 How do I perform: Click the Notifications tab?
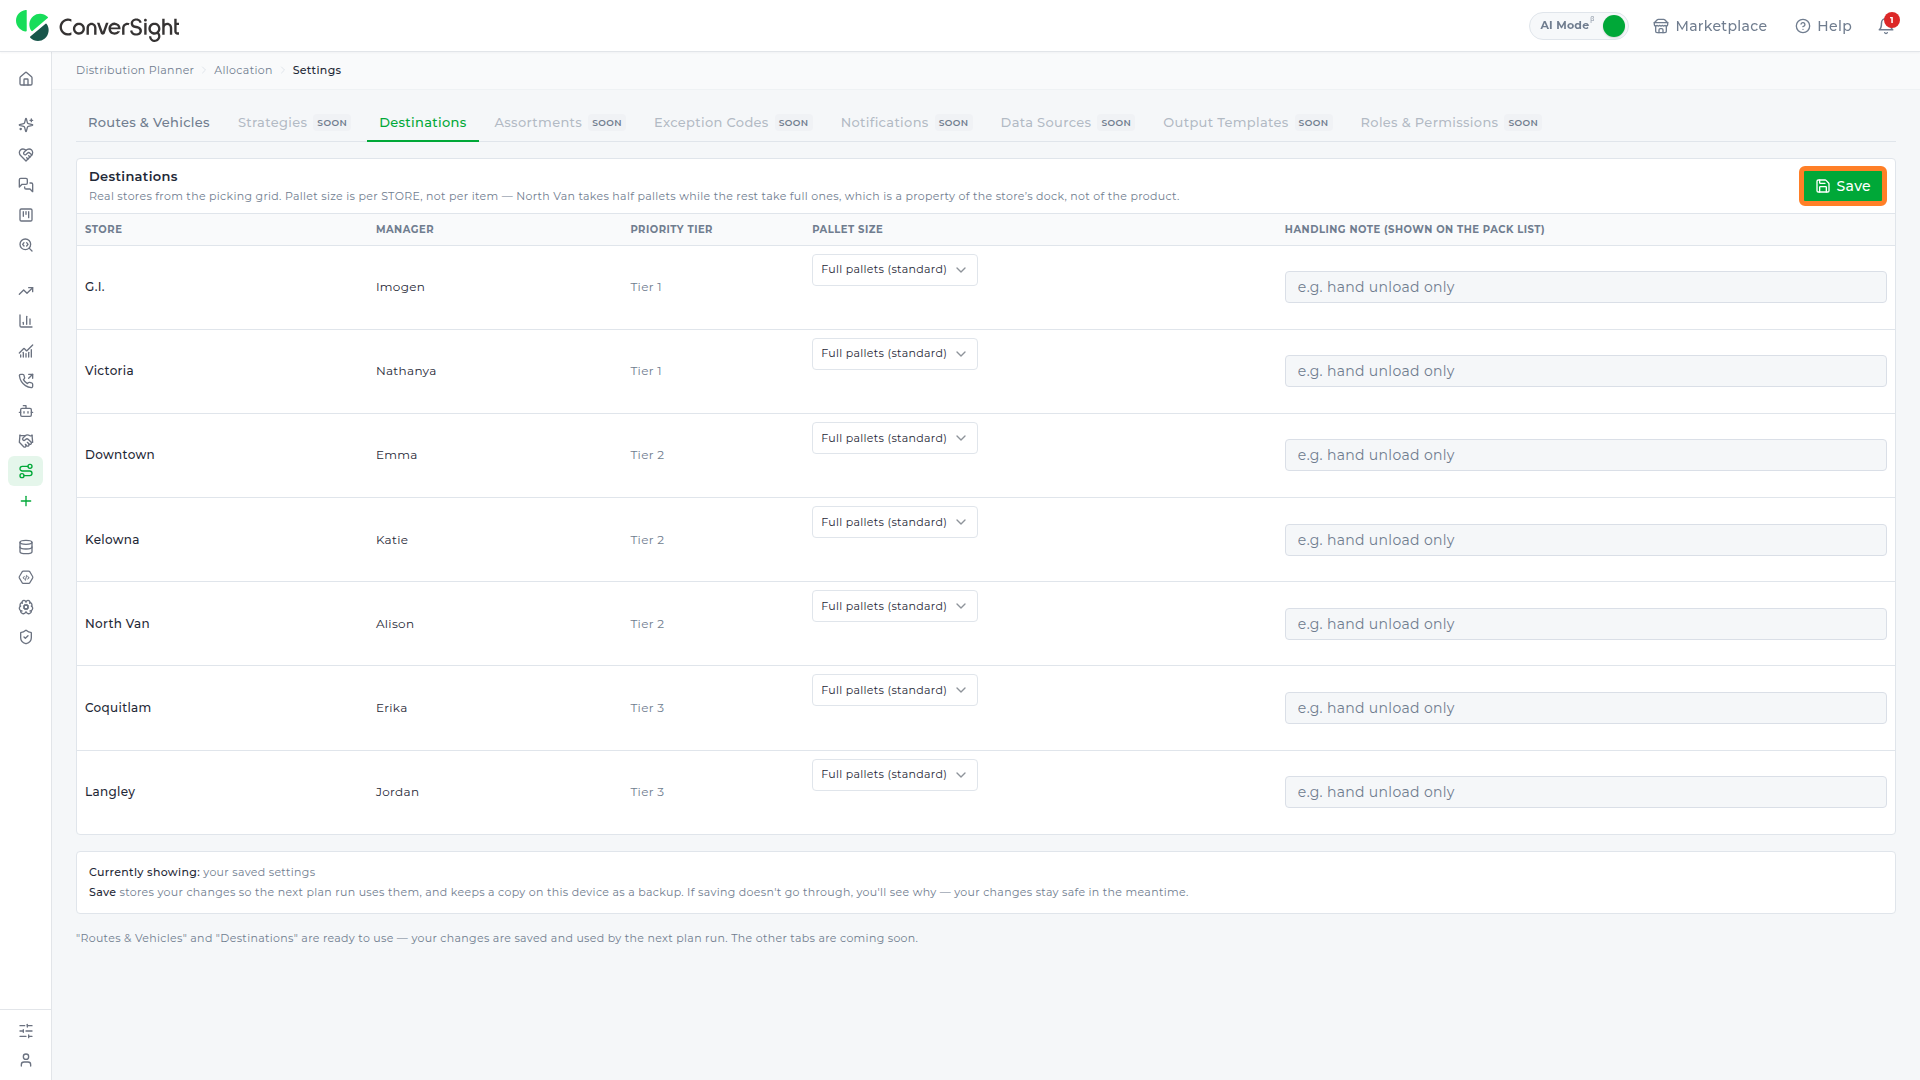point(904,123)
